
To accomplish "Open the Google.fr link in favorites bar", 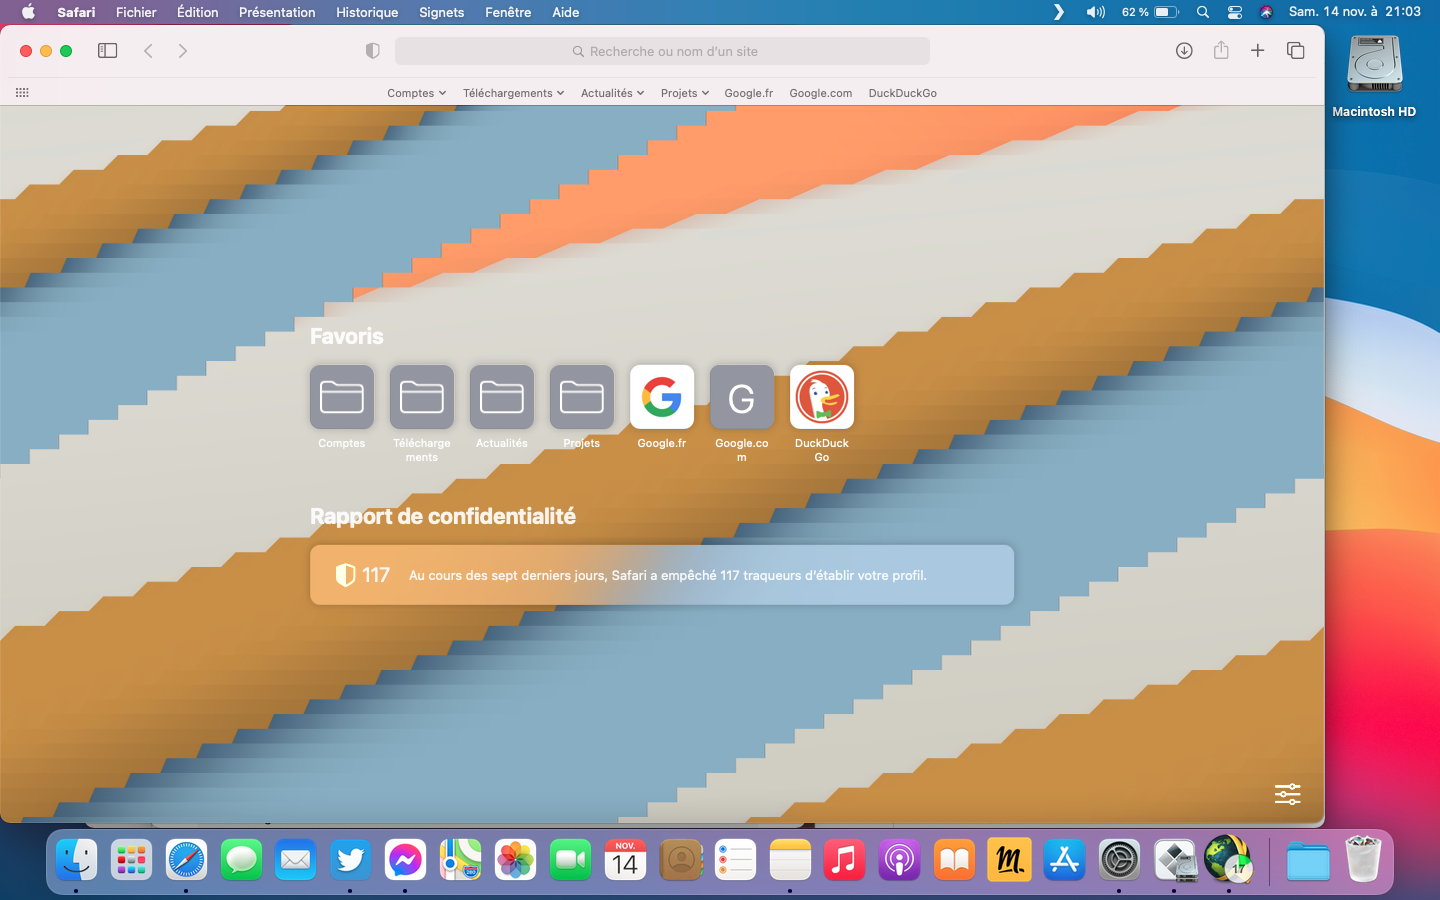I will tap(749, 93).
